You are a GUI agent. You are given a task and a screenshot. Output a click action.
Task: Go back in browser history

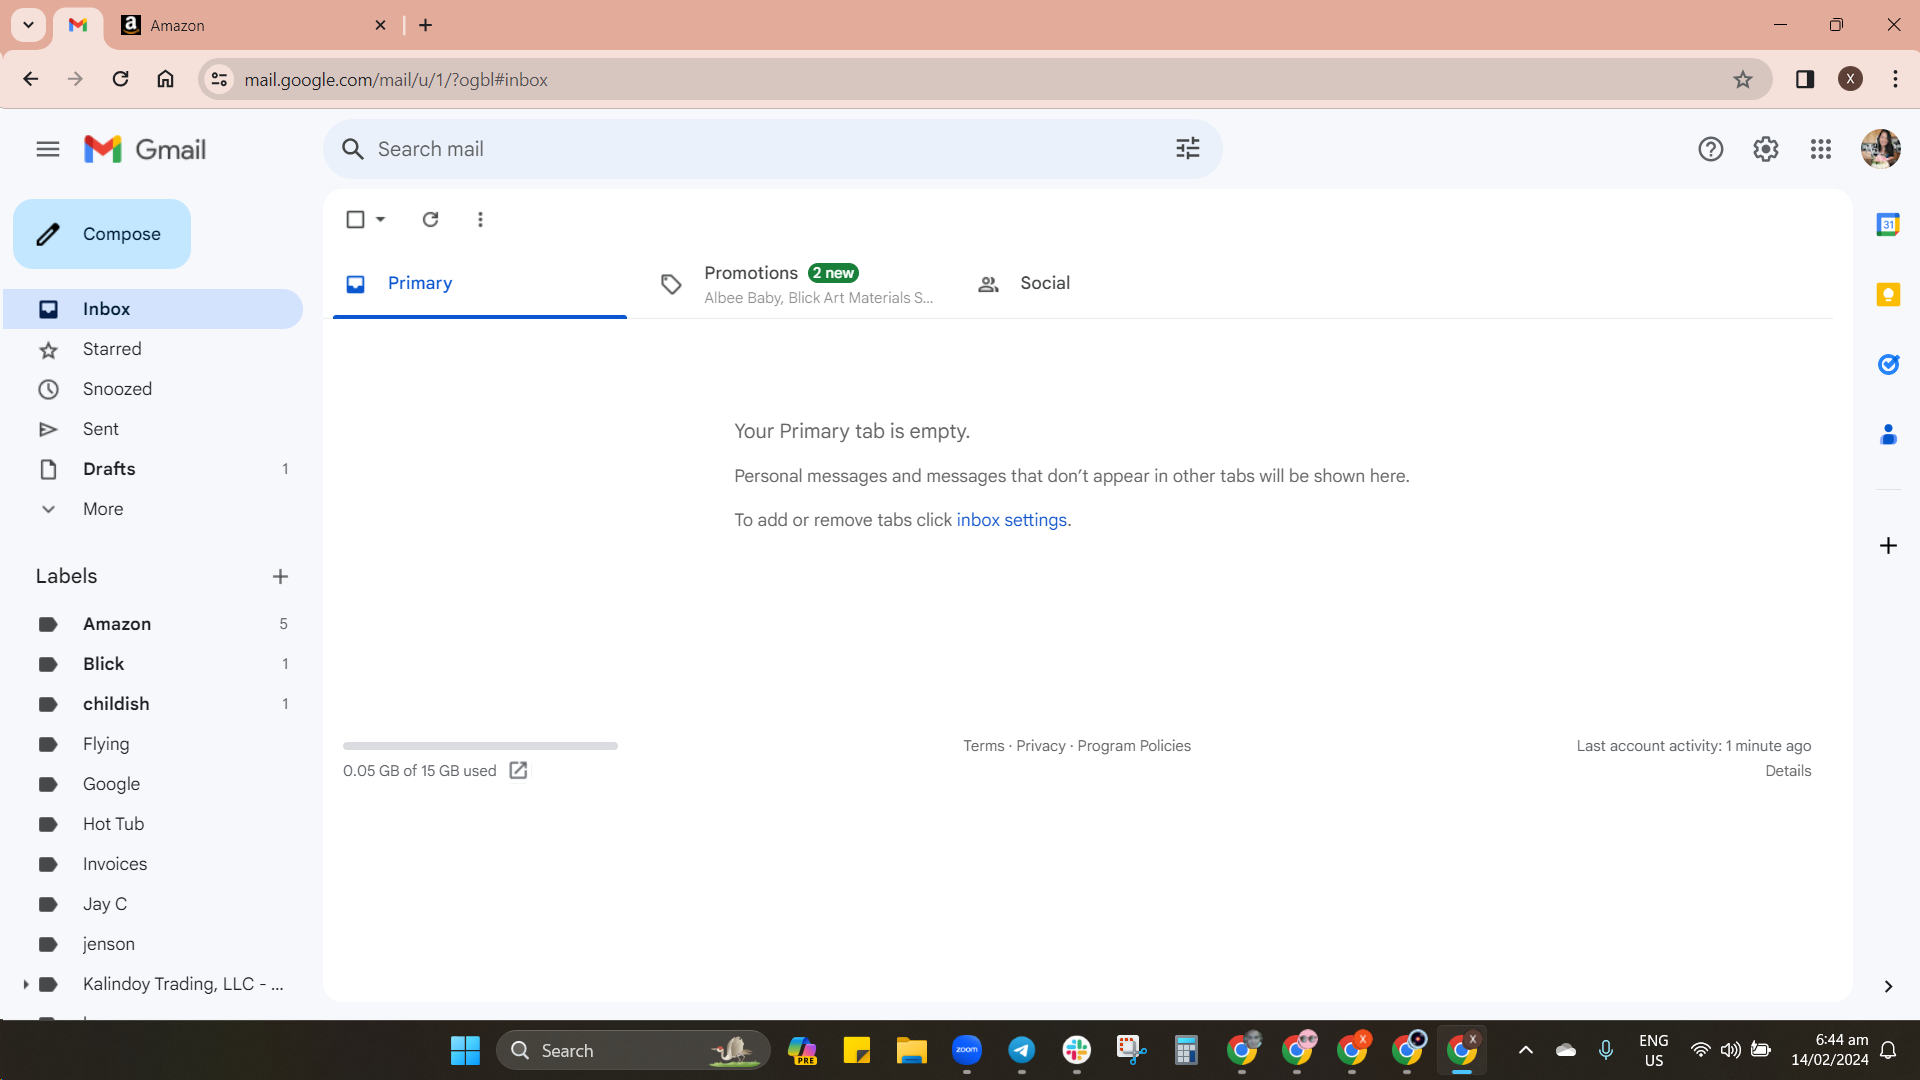click(30, 79)
